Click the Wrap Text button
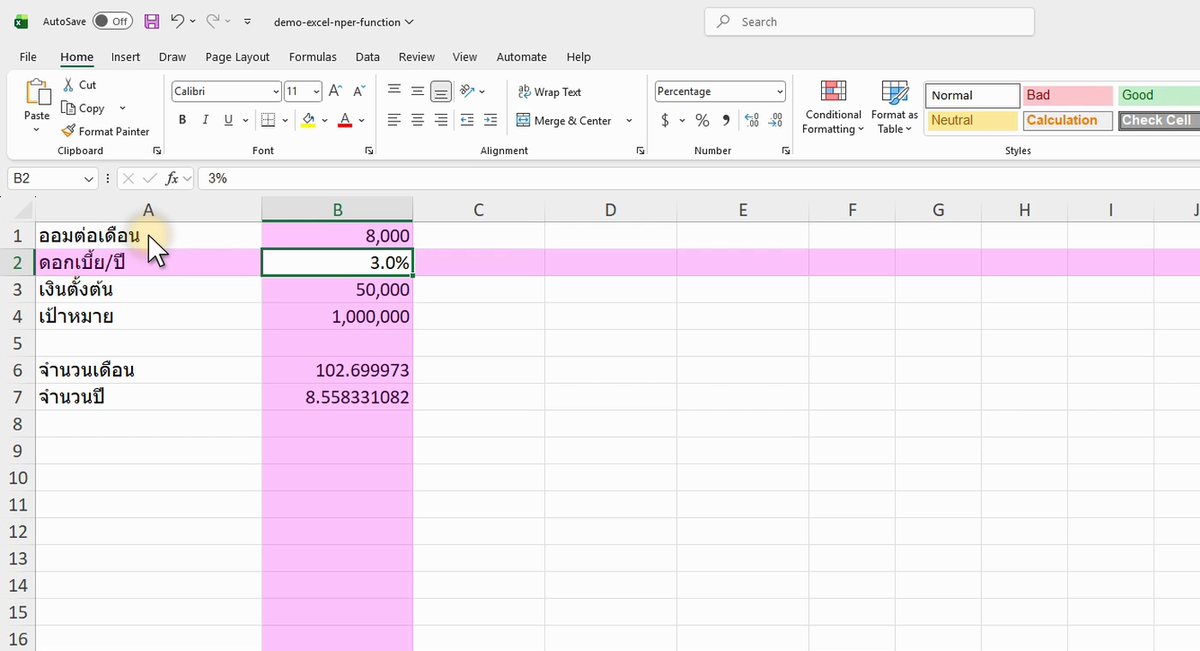The image size is (1200, 651). [549, 92]
